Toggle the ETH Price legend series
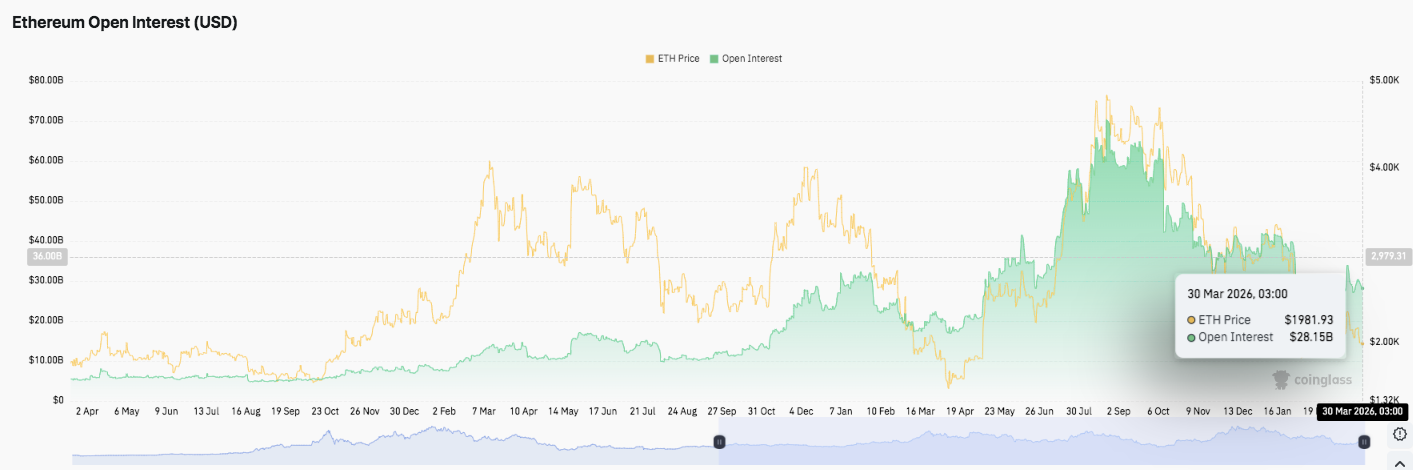The width and height of the screenshot is (1413, 470). point(677,59)
